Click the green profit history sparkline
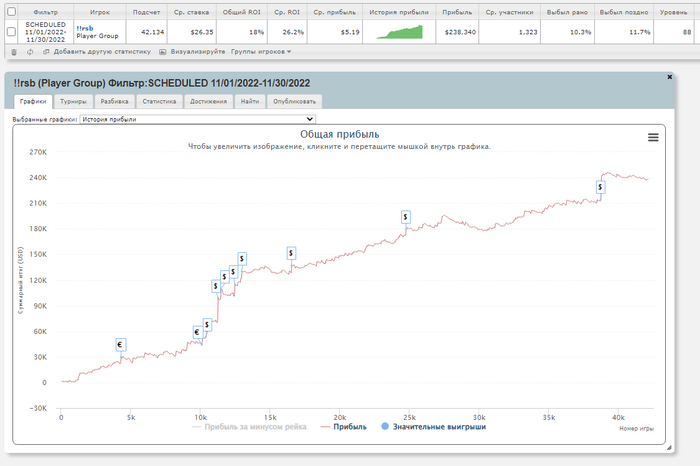 (400, 32)
